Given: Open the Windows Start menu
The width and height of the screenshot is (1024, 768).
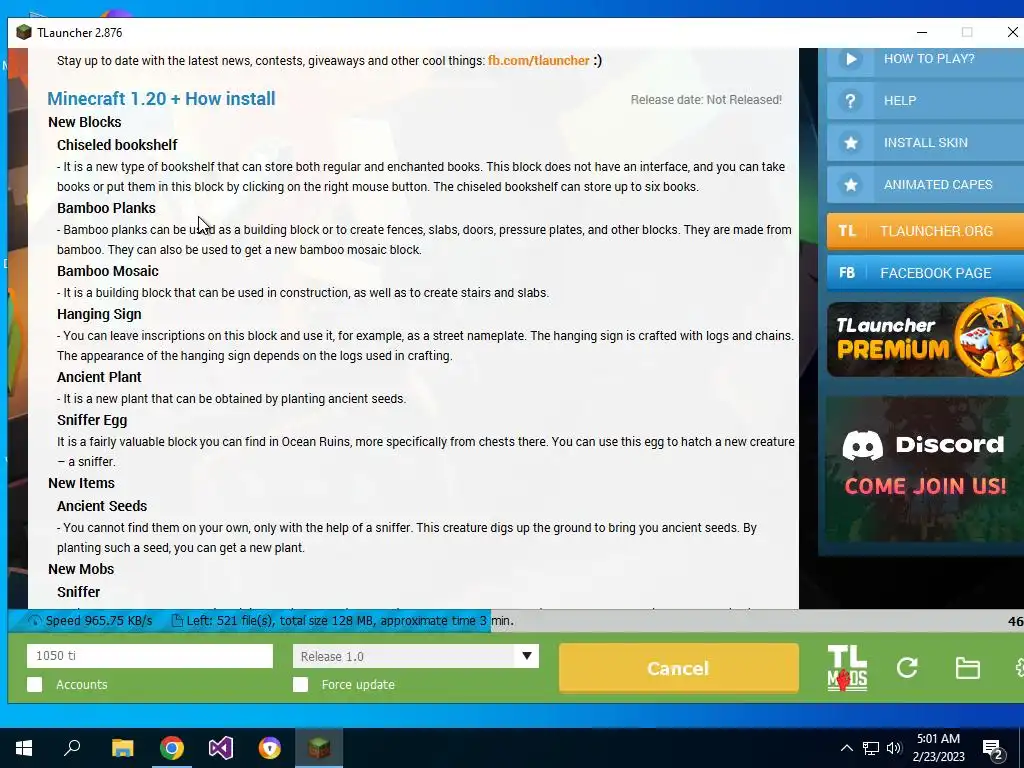Looking at the screenshot, I should 24,748.
